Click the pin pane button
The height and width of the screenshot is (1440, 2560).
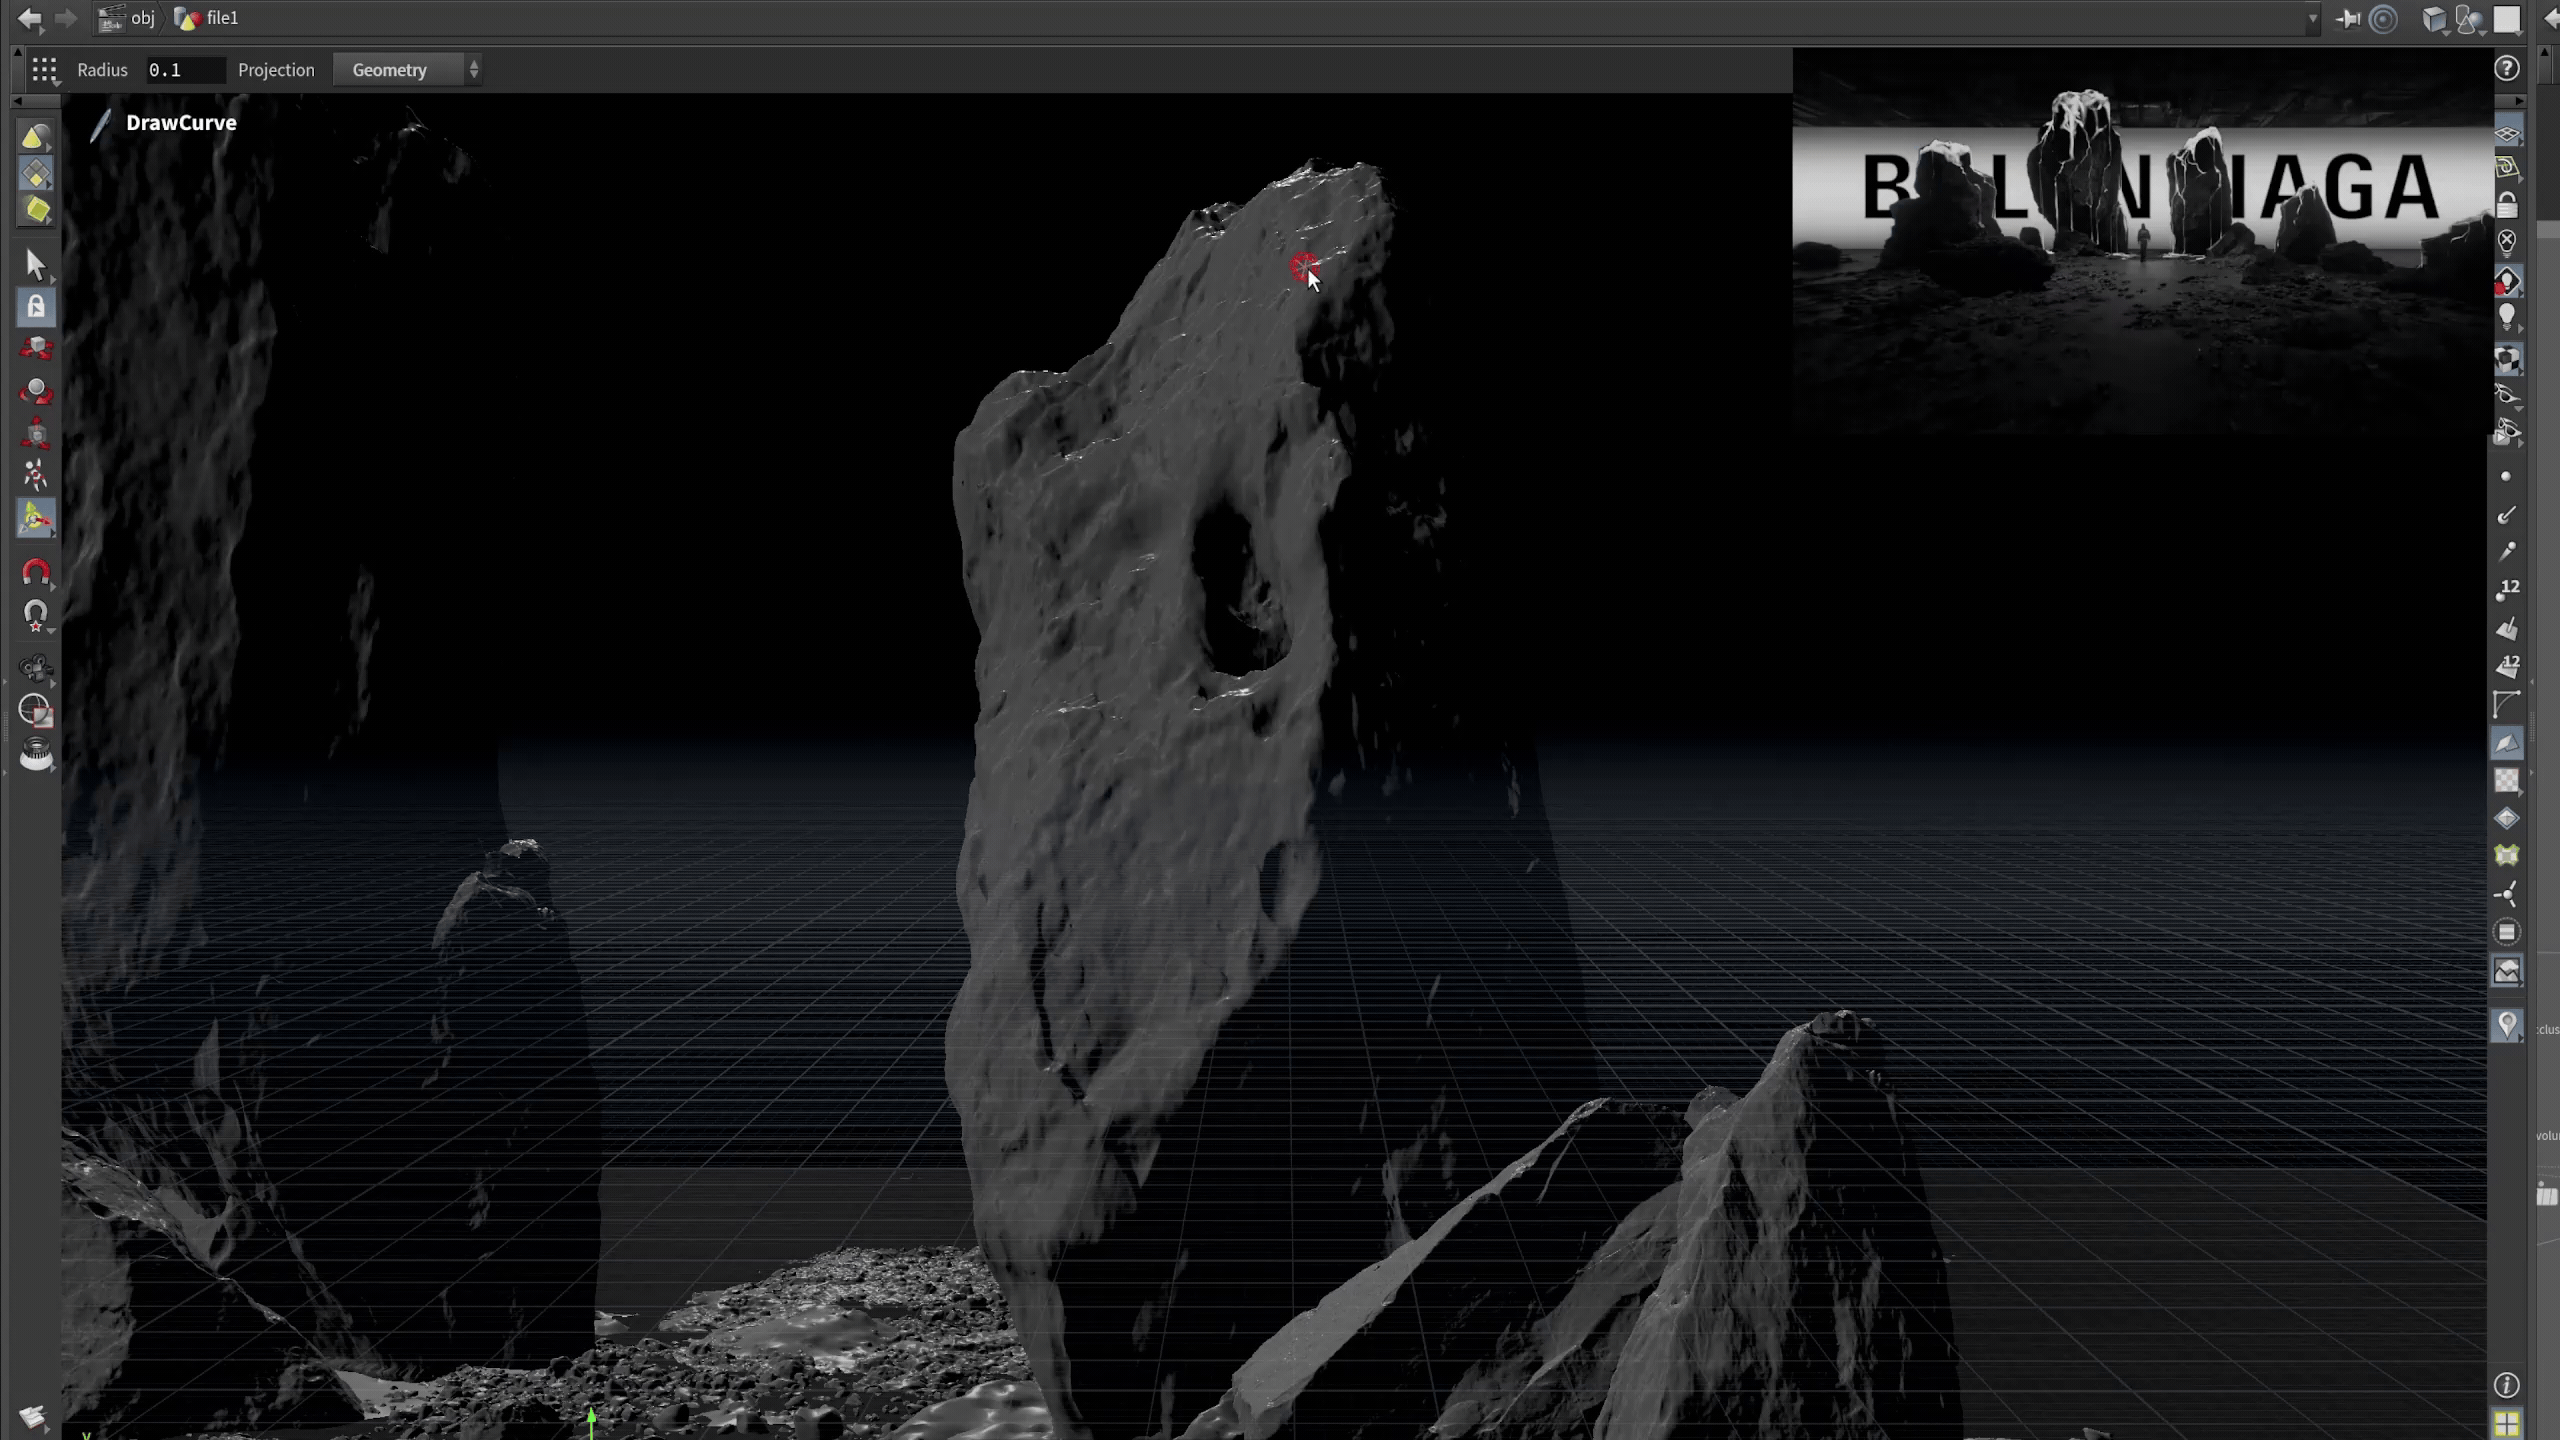click(x=2348, y=19)
